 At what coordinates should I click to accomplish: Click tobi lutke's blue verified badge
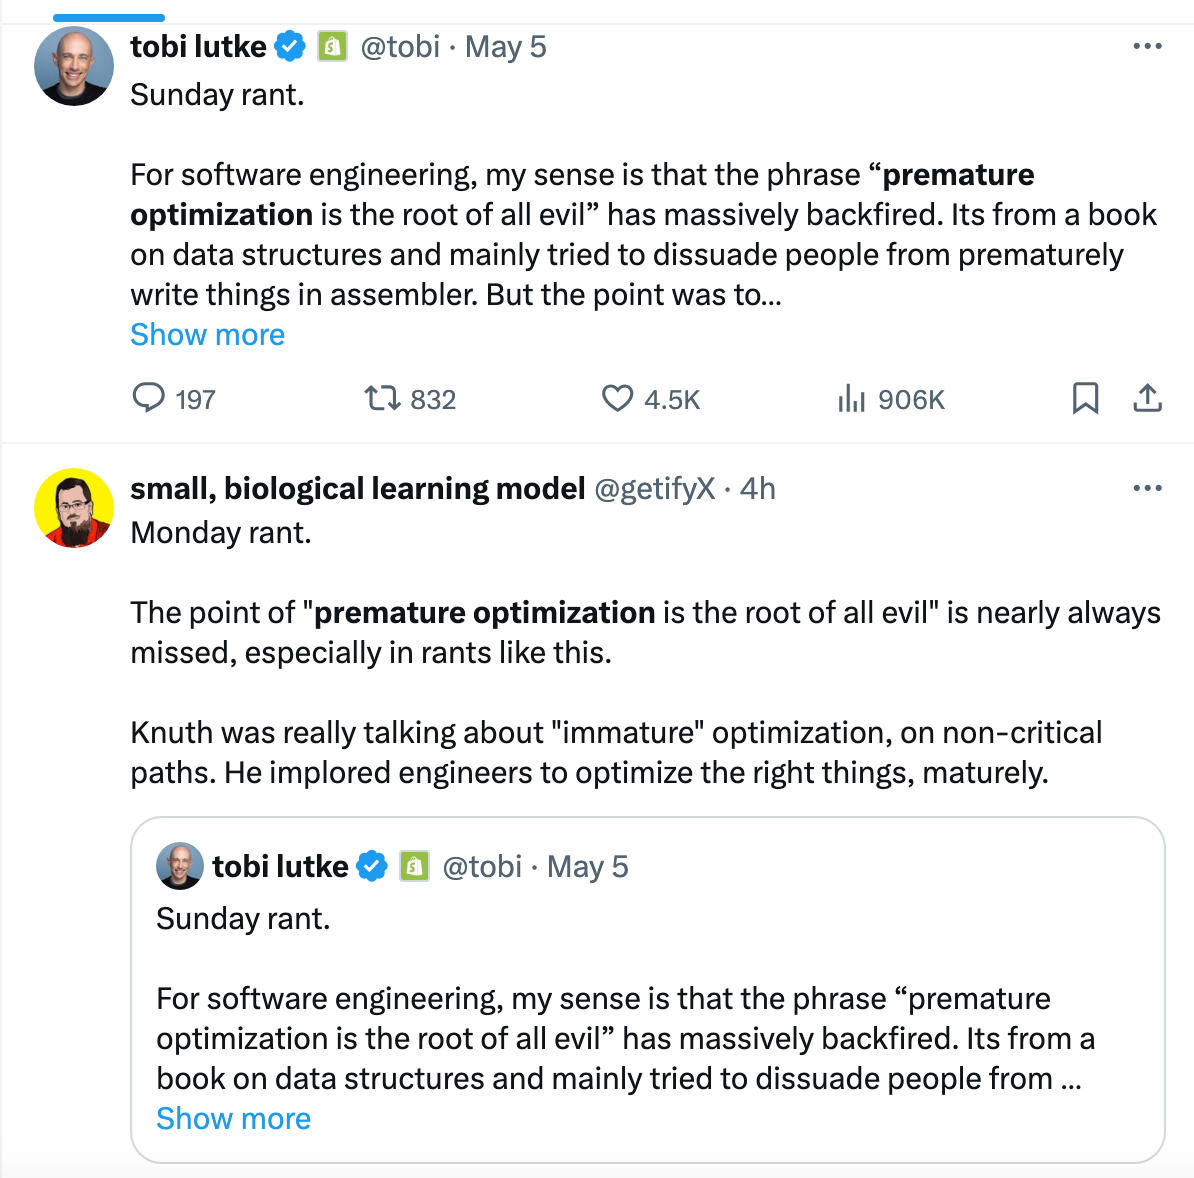click(x=290, y=46)
